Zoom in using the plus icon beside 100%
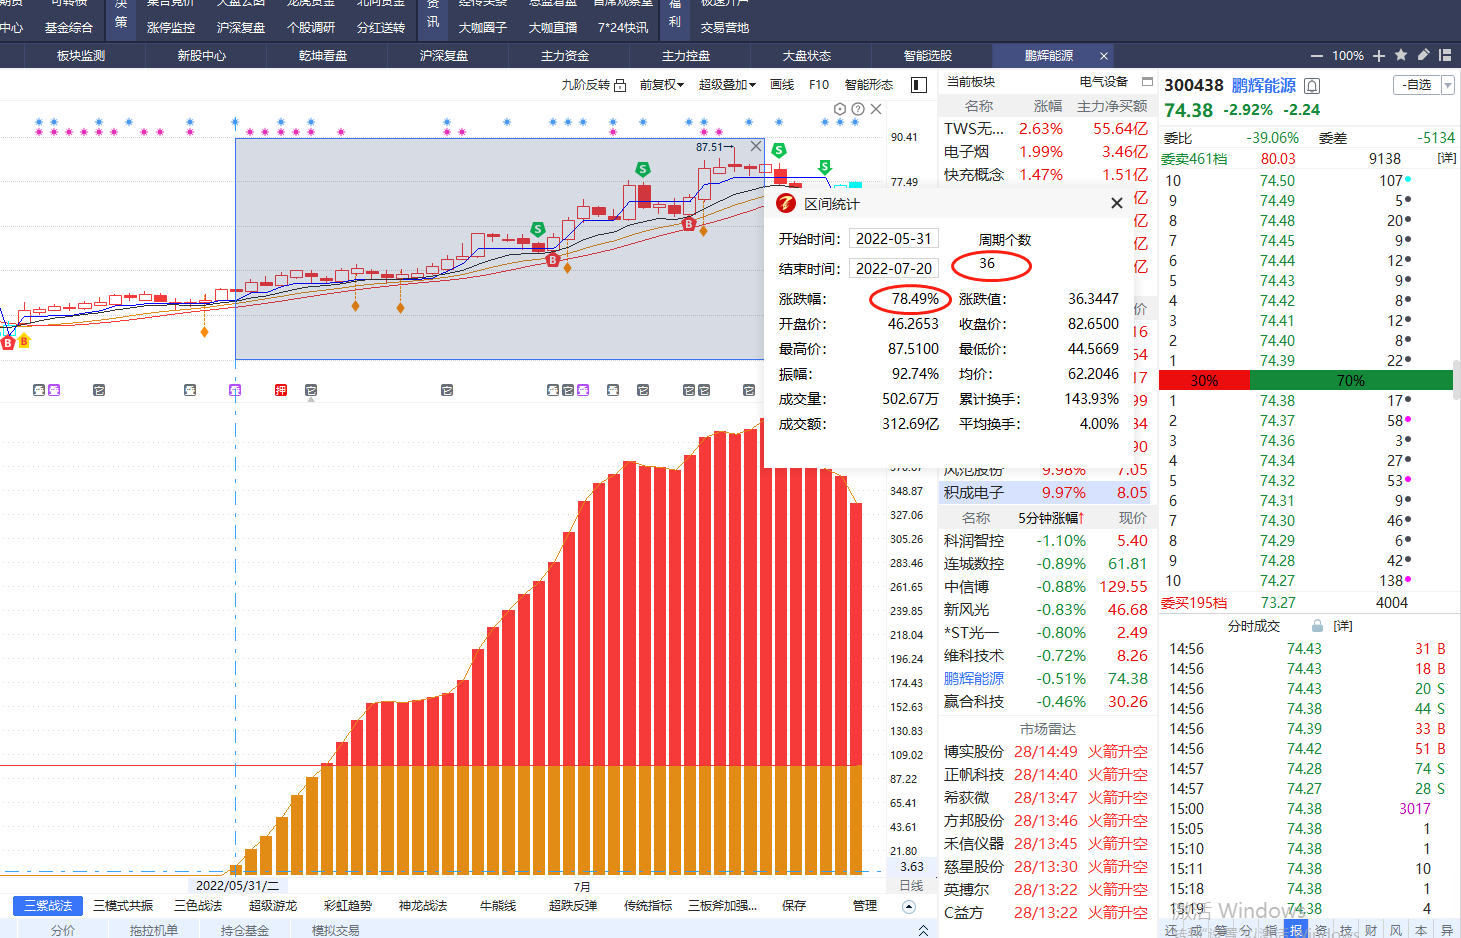This screenshot has width=1461, height=938. 1379,56
